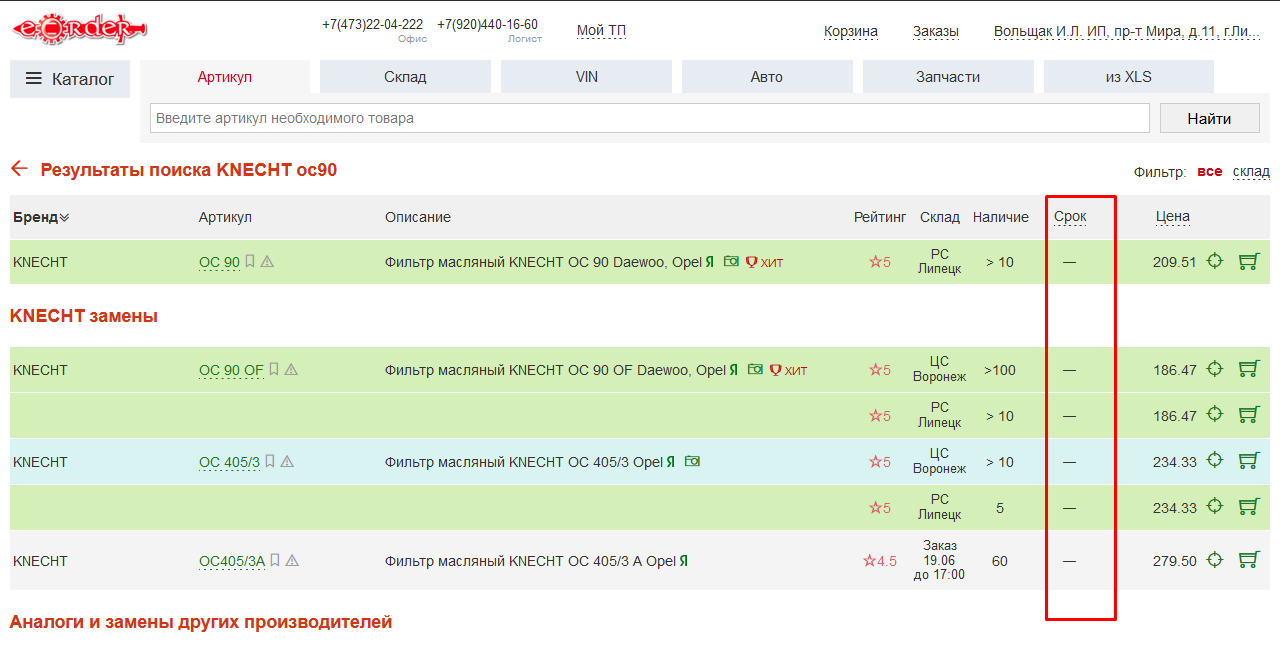1280x646 pixels.
Task: Click Заказ 19.06 до 17:00 cell
Action: point(940,560)
